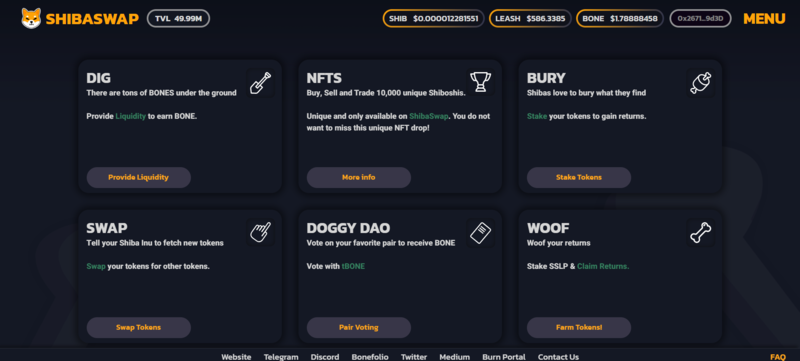This screenshot has height=361, width=800.
Task: Open the Discord footer link
Action: point(325,357)
